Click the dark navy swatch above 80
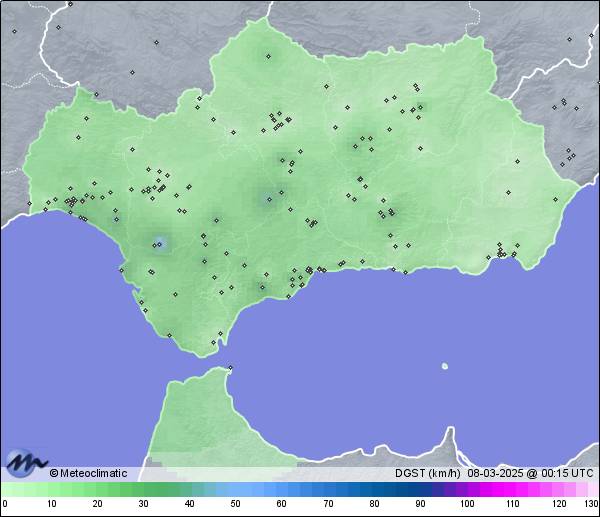Viewport: 600px width, 517px height. click(x=374, y=490)
